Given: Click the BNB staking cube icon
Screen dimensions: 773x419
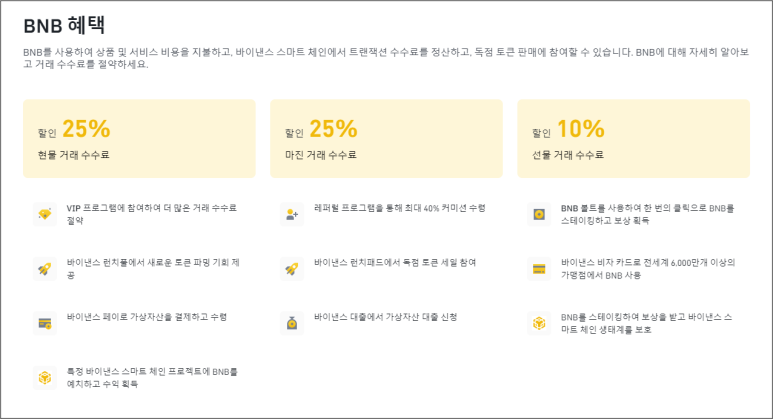Looking at the screenshot, I should point(539,322).
